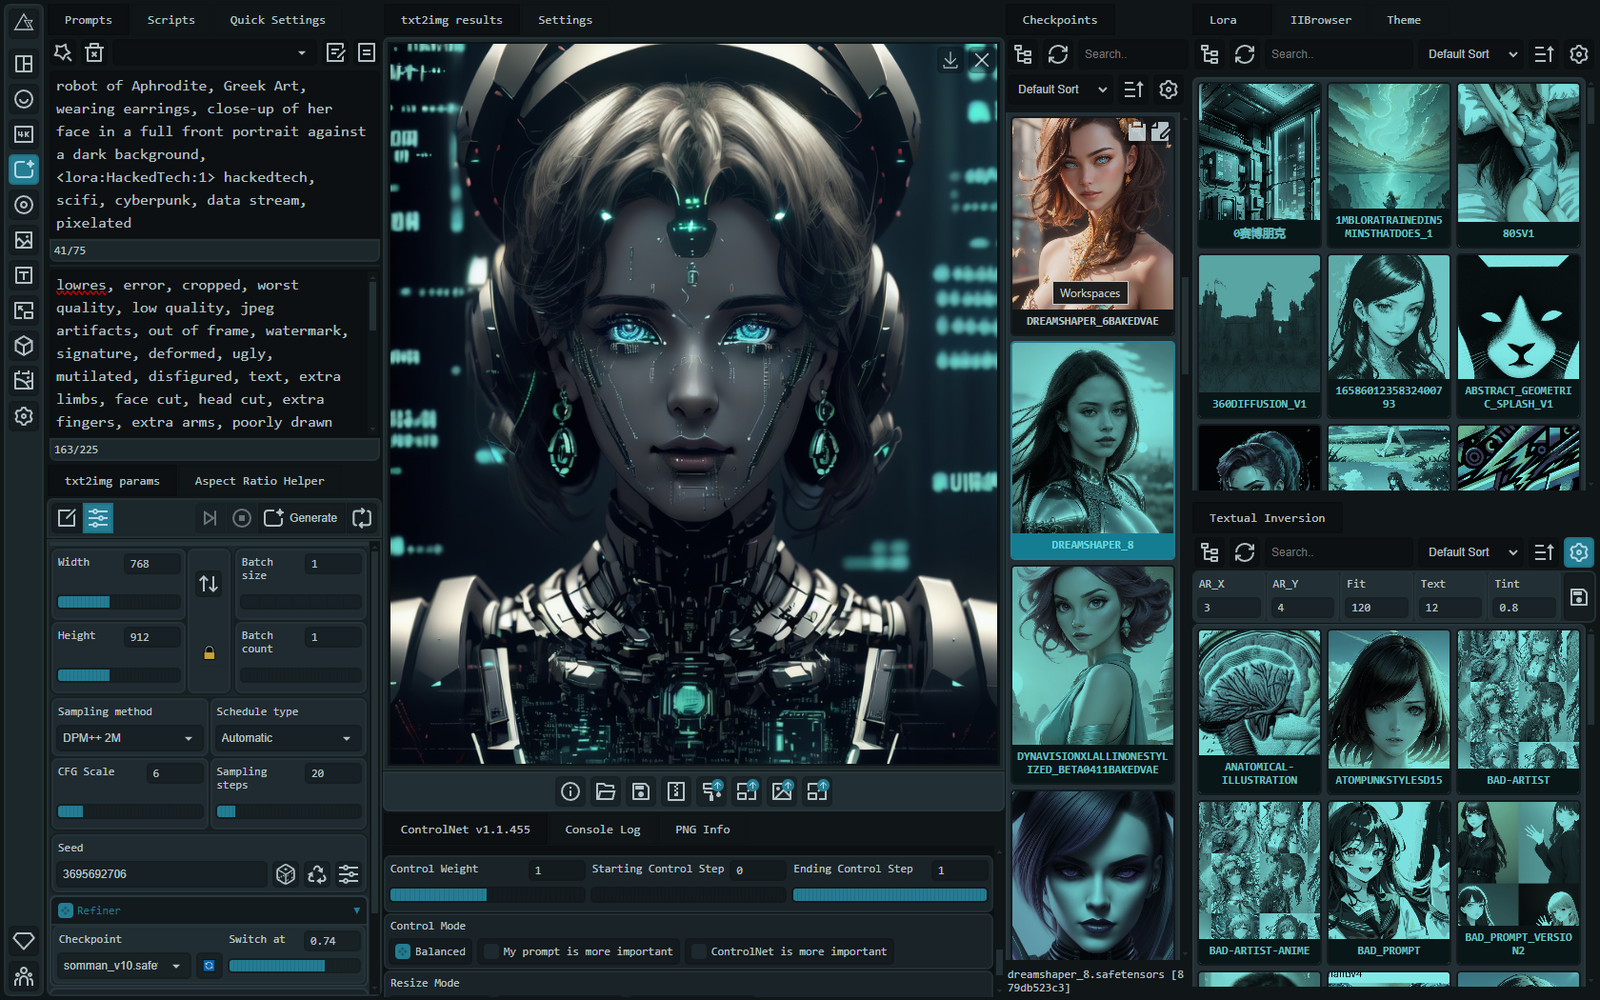
Task: Open the Checkpoints panel gear settings
Action: tap(1168, 89)
